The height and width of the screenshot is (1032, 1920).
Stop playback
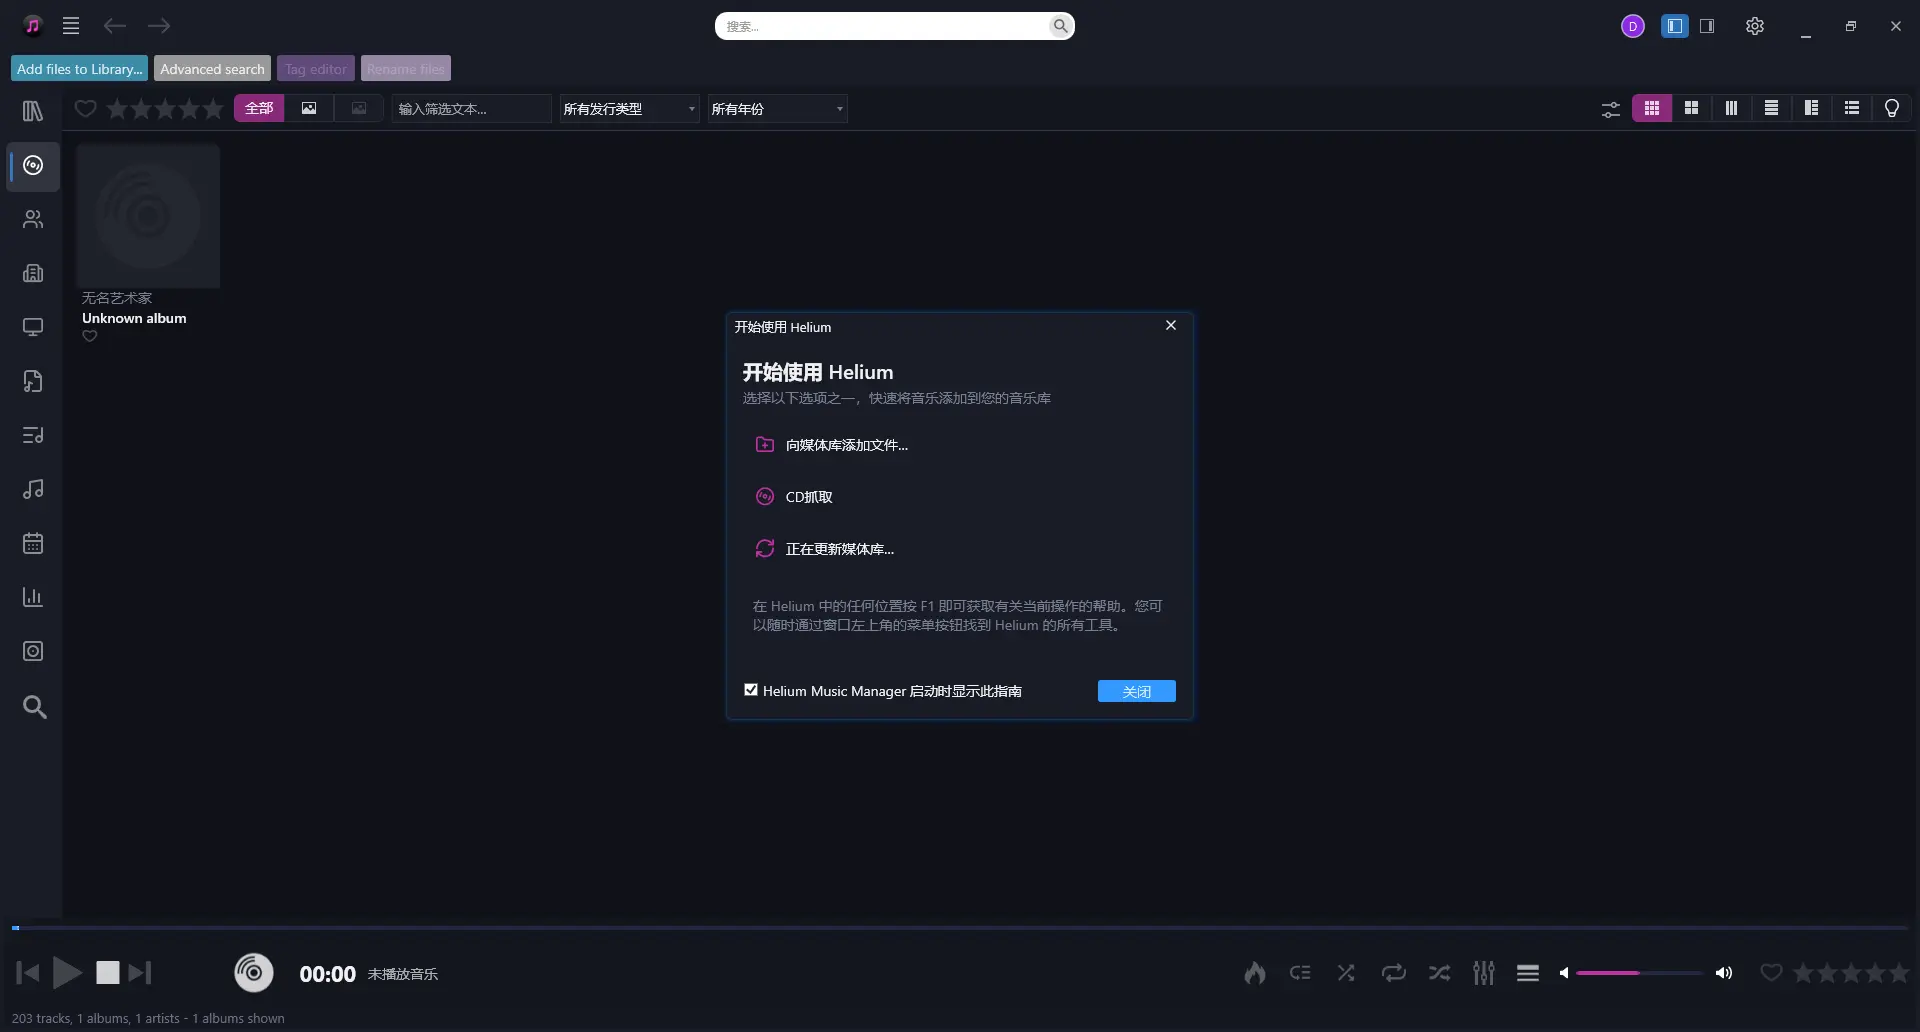tap(108, 972)
